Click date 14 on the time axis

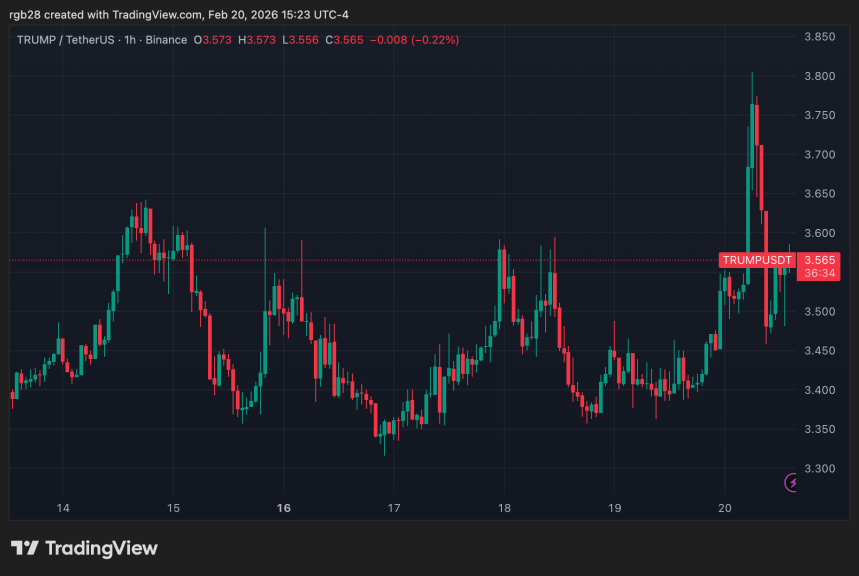[x=63, y=508]
